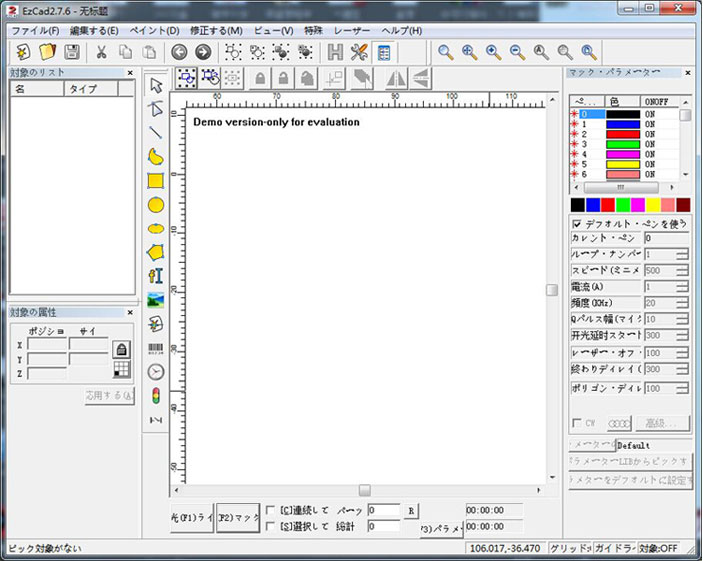Click the Q pulse width spinner
The height and width of the screenshot is (561, 703).
pyautogui.click(x=682, y=319)
